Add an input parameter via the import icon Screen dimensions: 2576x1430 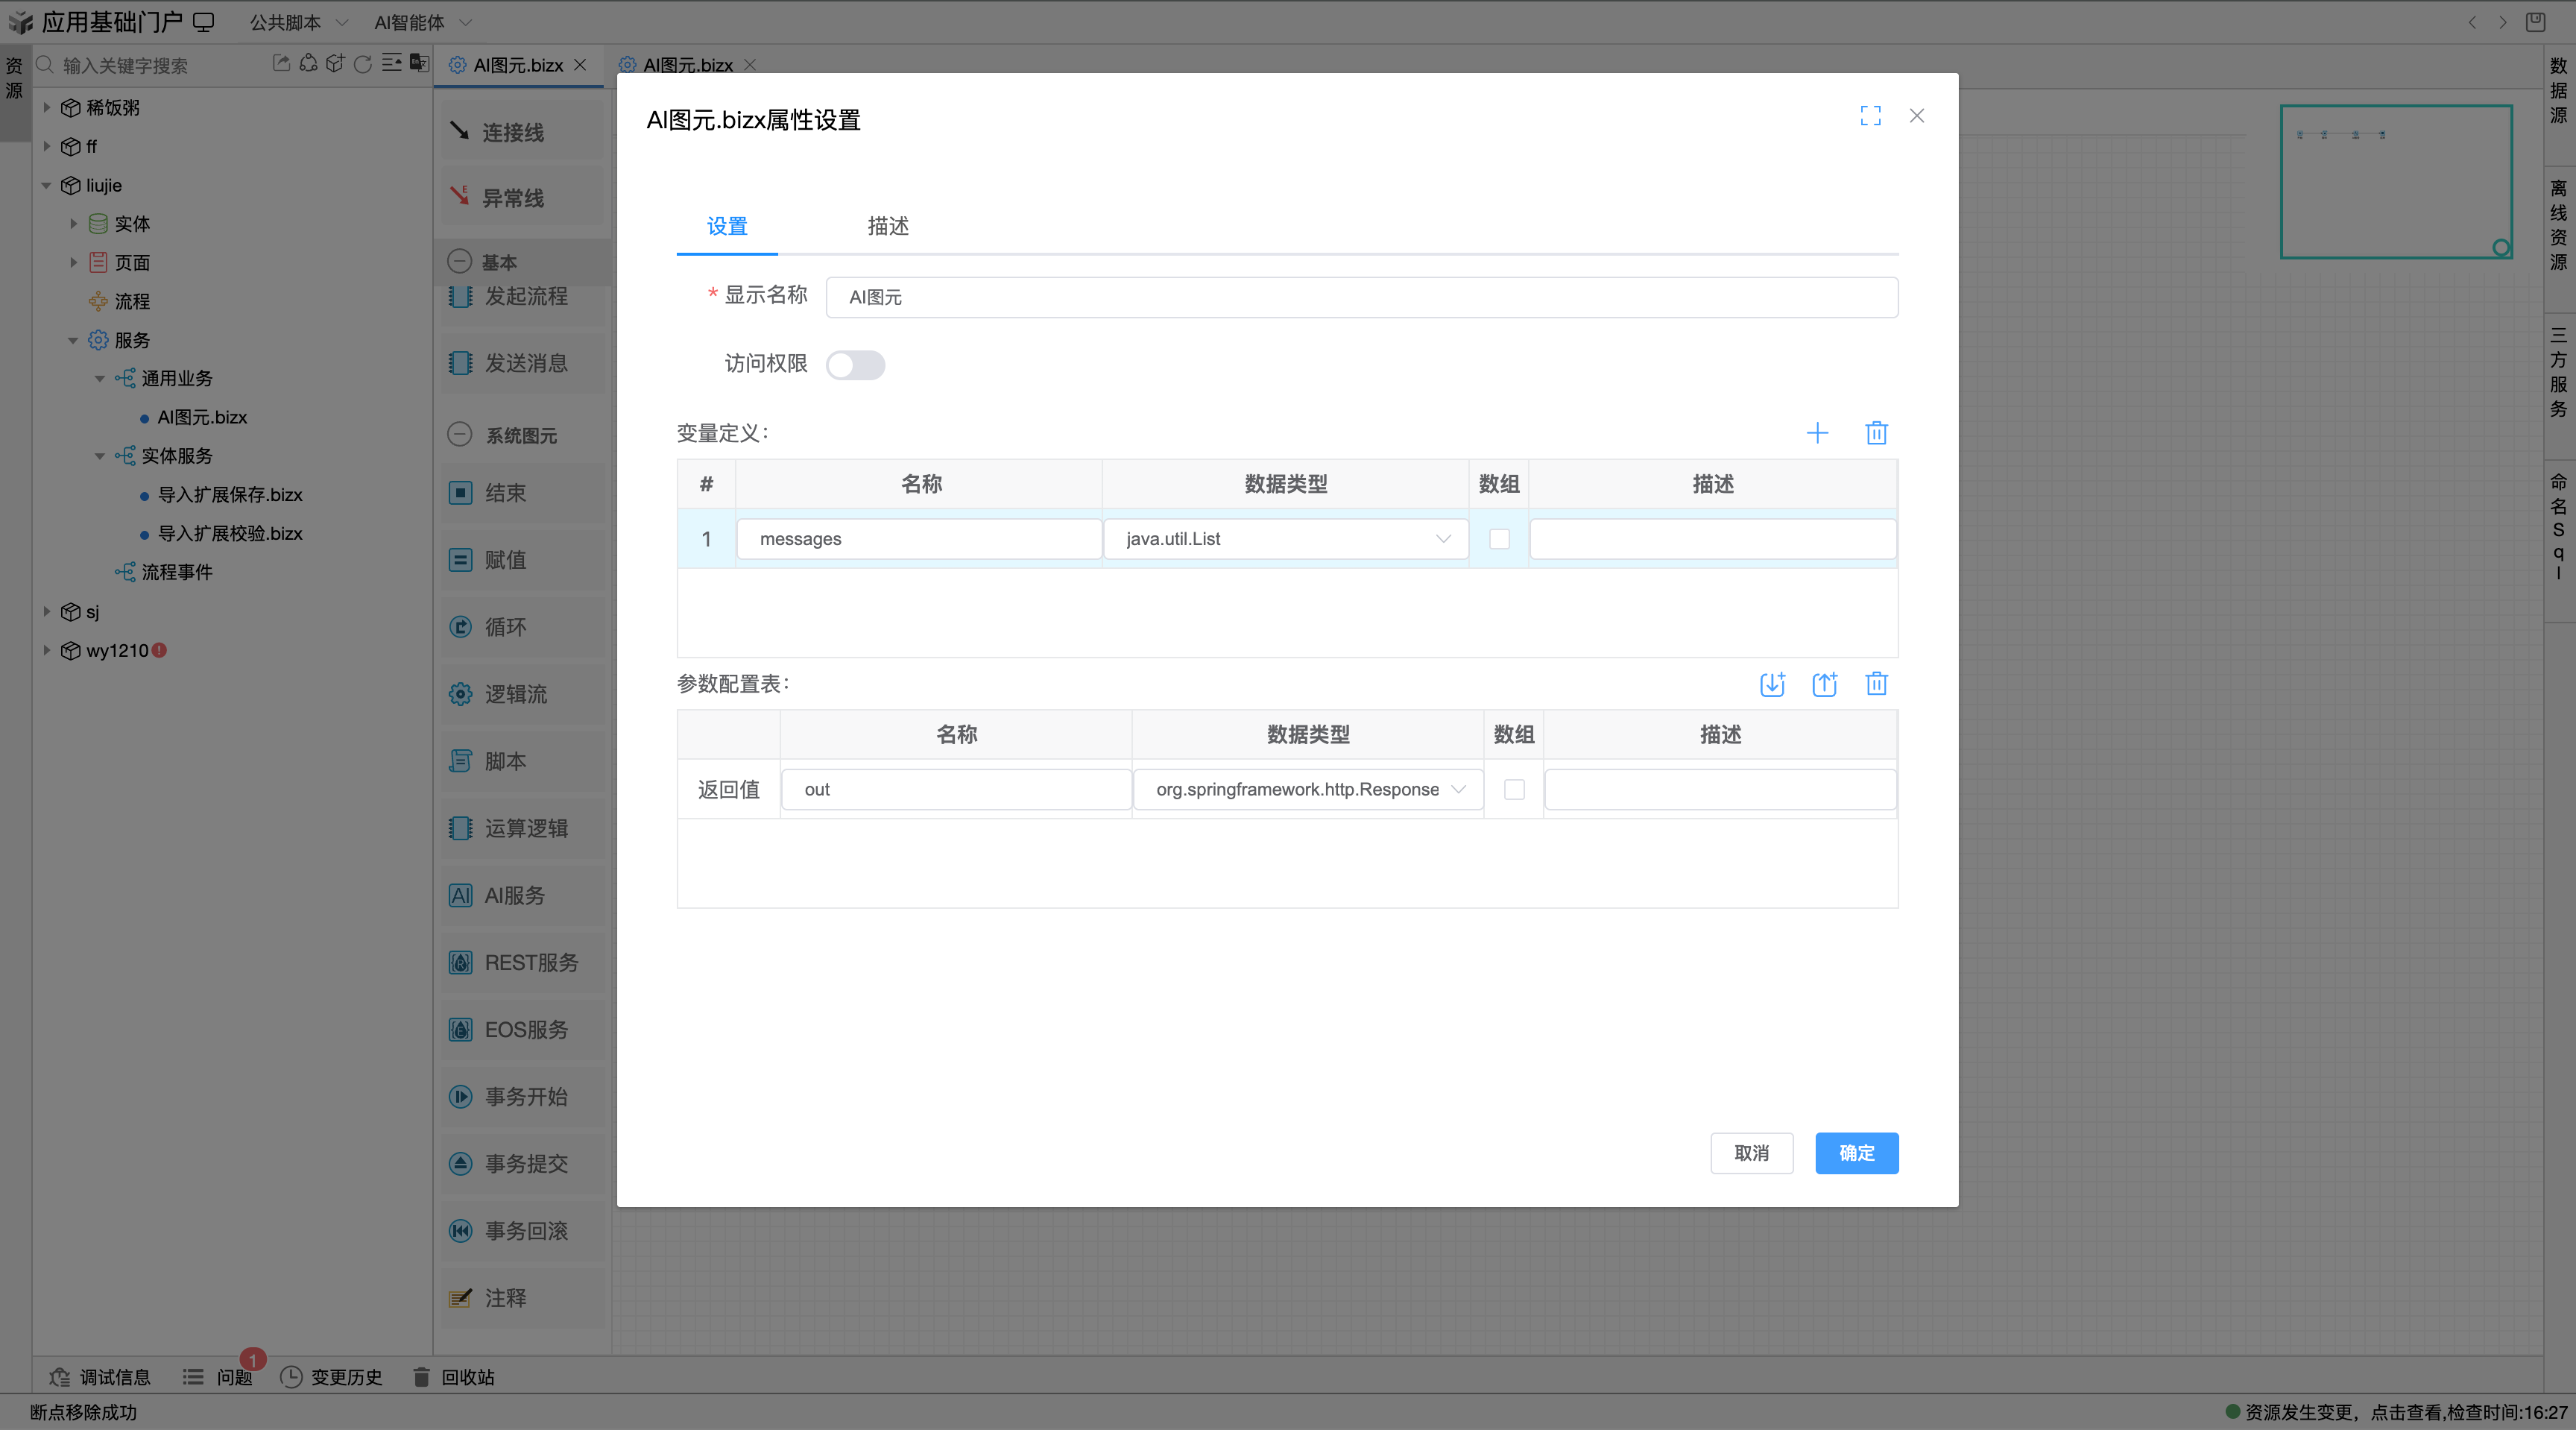click(x=1773, y=684)
